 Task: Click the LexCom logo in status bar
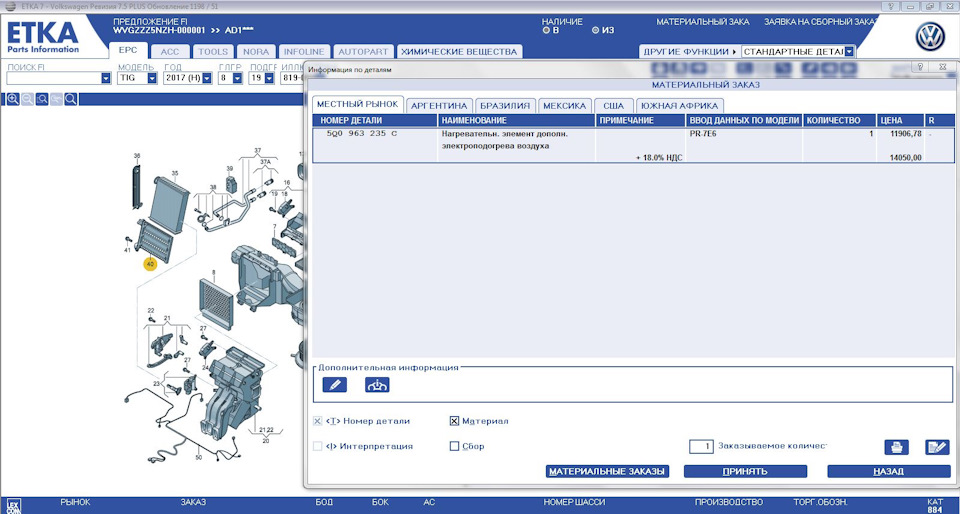point(13,506)
